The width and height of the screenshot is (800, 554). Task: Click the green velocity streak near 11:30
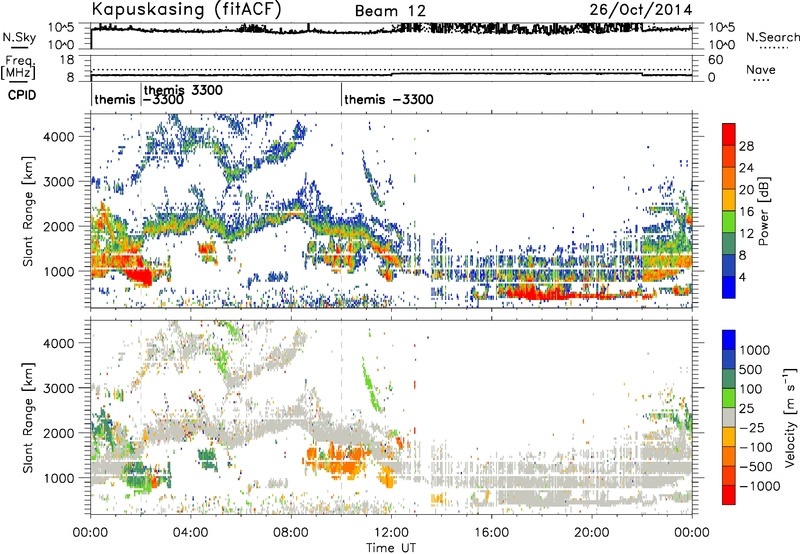point(371,384)
